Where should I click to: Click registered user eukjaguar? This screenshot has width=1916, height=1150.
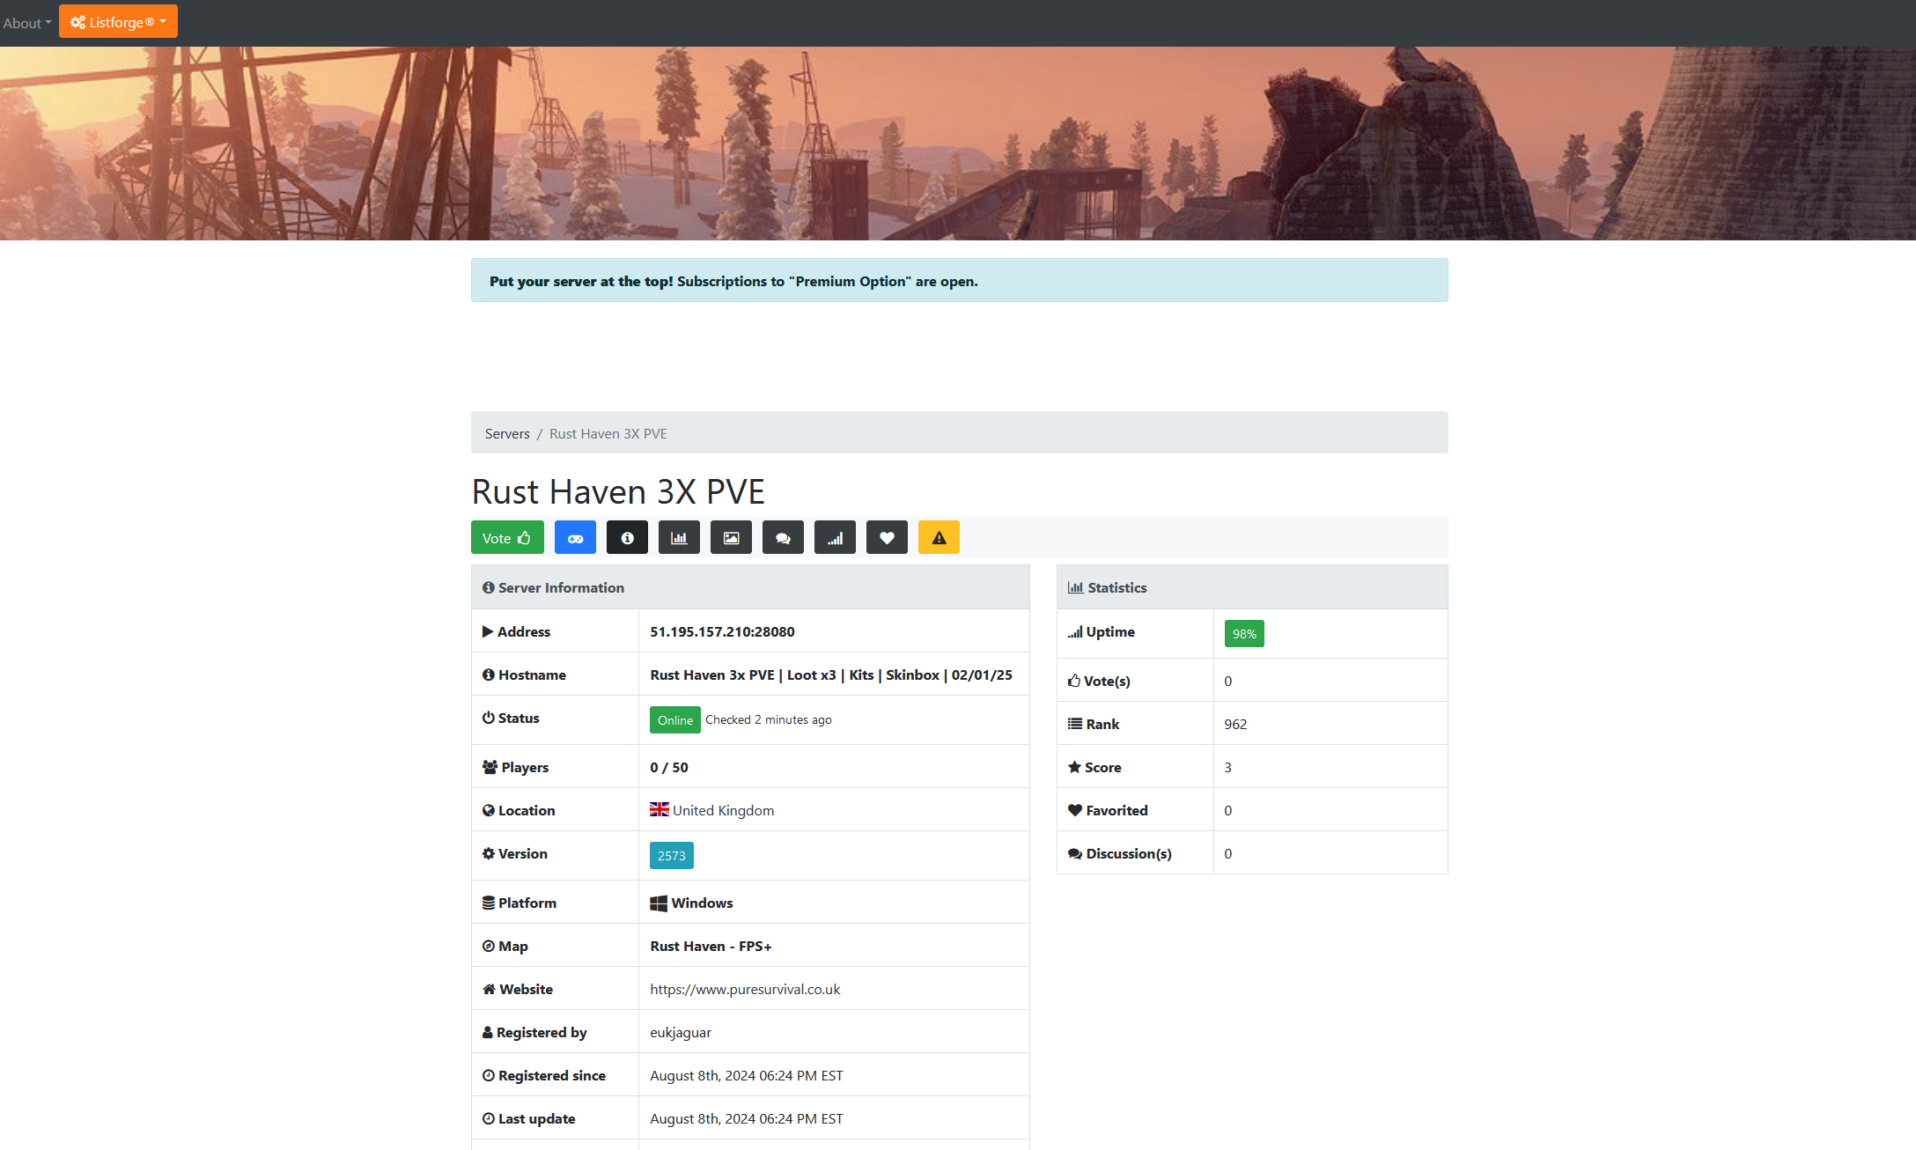pyautogui.click(x=681, y=1033)
